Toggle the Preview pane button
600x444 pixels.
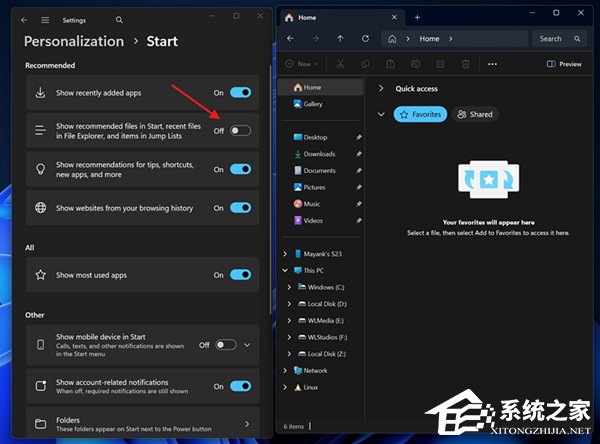click(x=564, y=64)
